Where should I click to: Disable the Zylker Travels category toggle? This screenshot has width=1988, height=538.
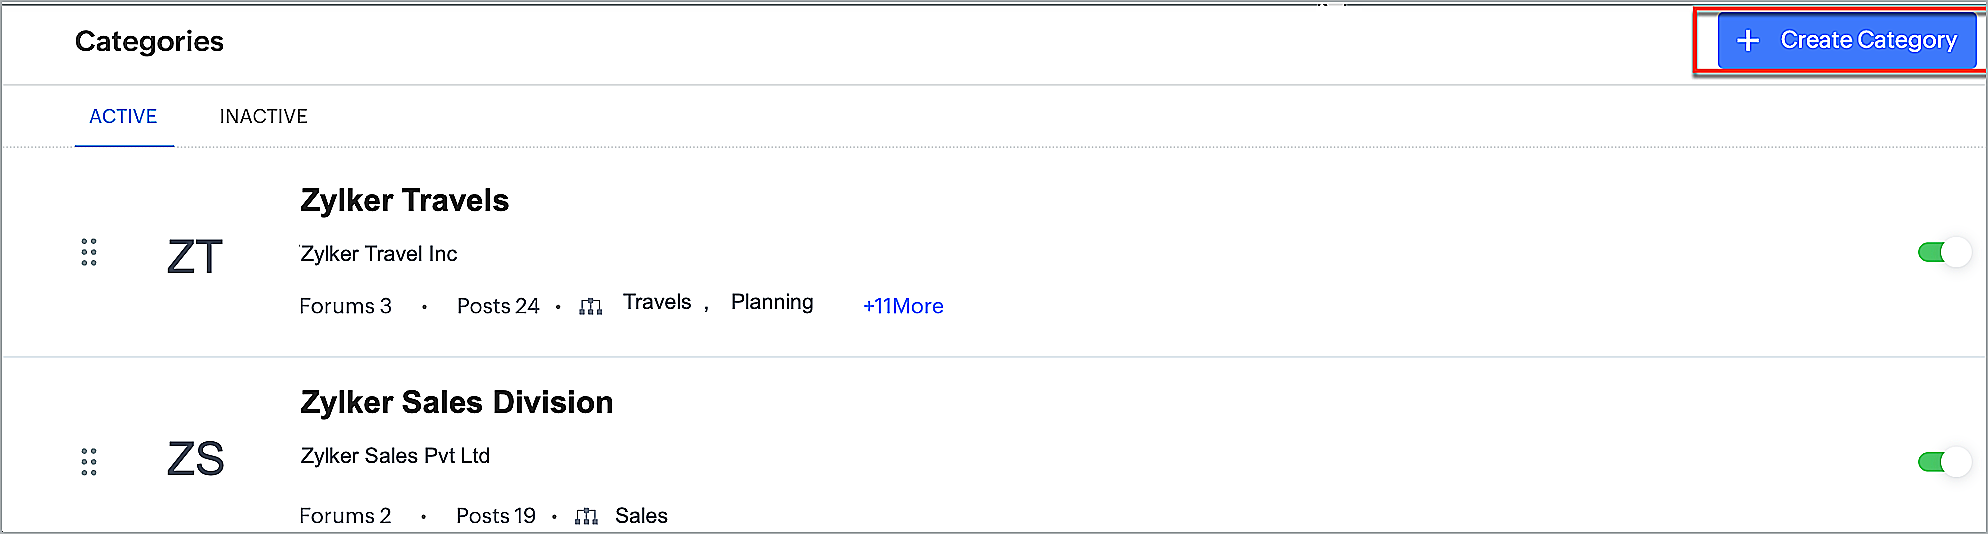click(x=1942, y=252)
